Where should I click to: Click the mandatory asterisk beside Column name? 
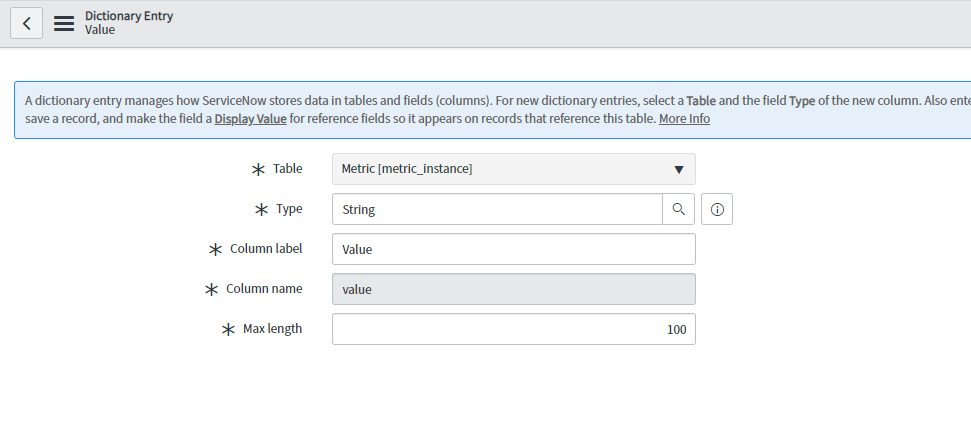pyautogui.click(x=211, y=289)
